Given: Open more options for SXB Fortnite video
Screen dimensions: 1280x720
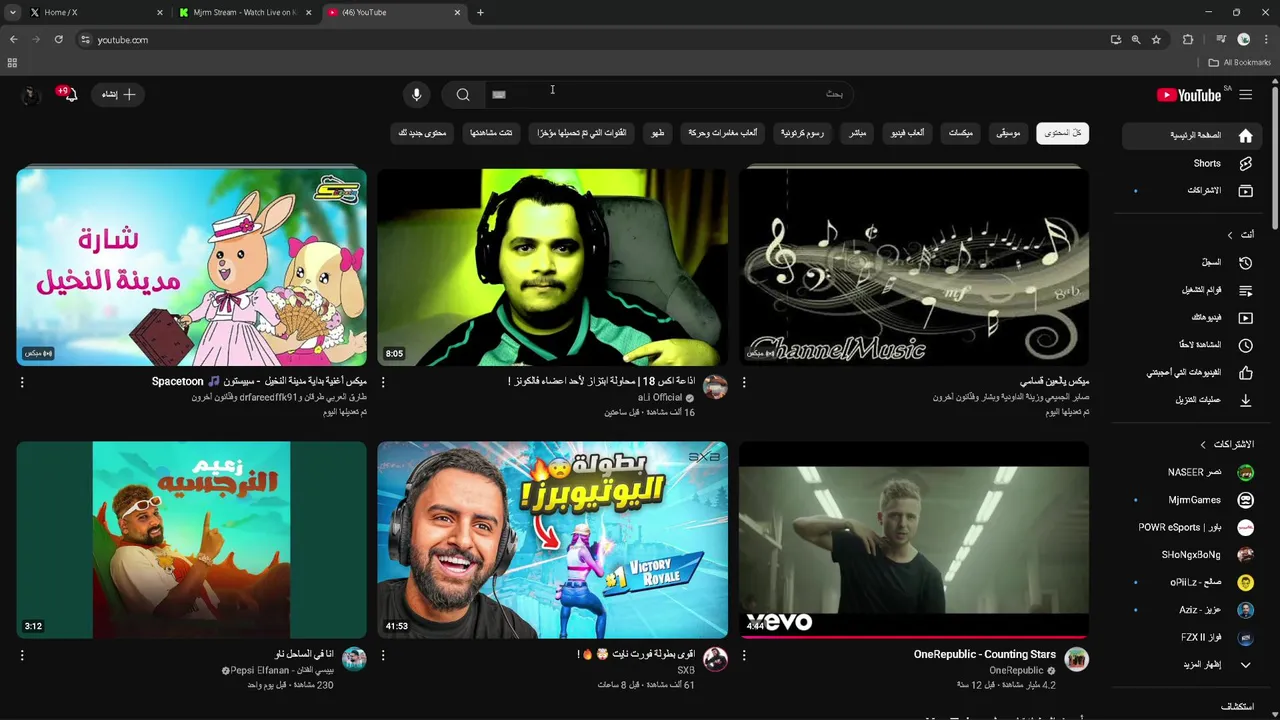Looking at the screenshot, I should coord(383,656).
